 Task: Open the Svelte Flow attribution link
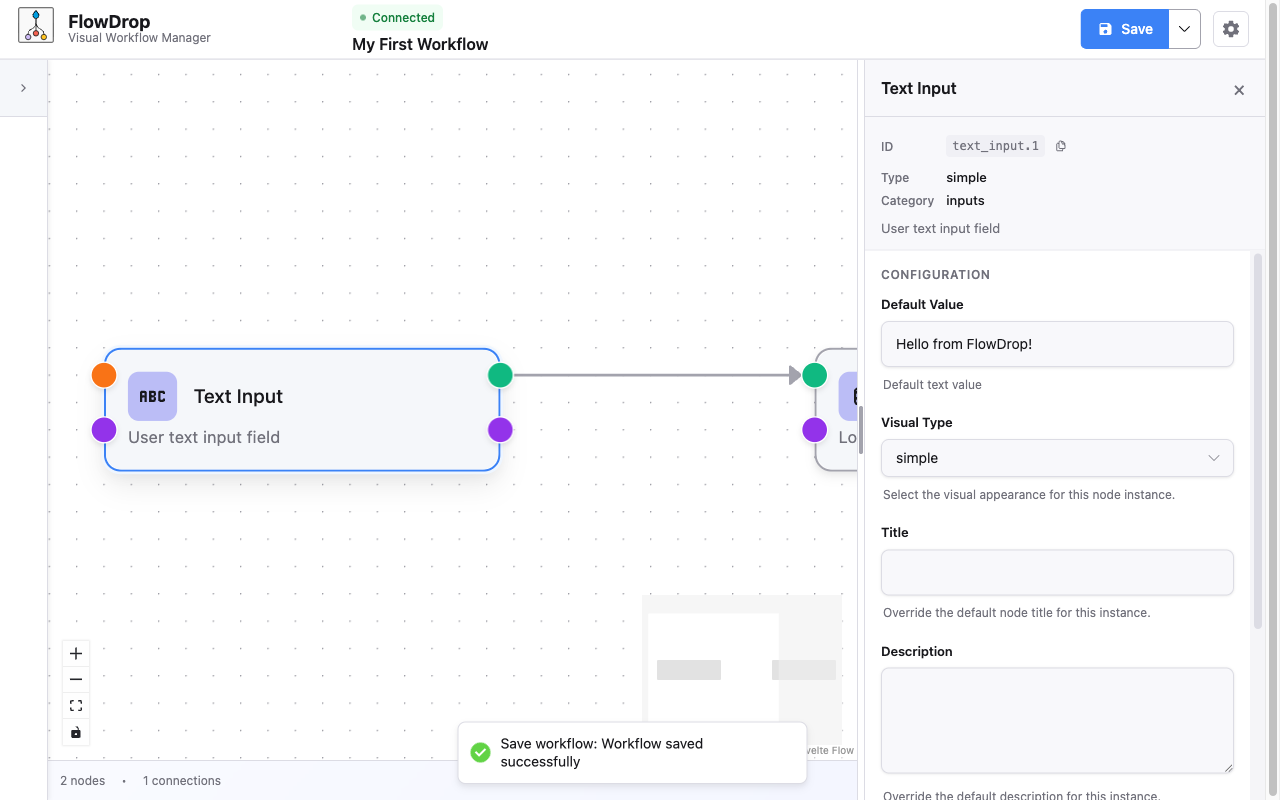tap(826, 750)
